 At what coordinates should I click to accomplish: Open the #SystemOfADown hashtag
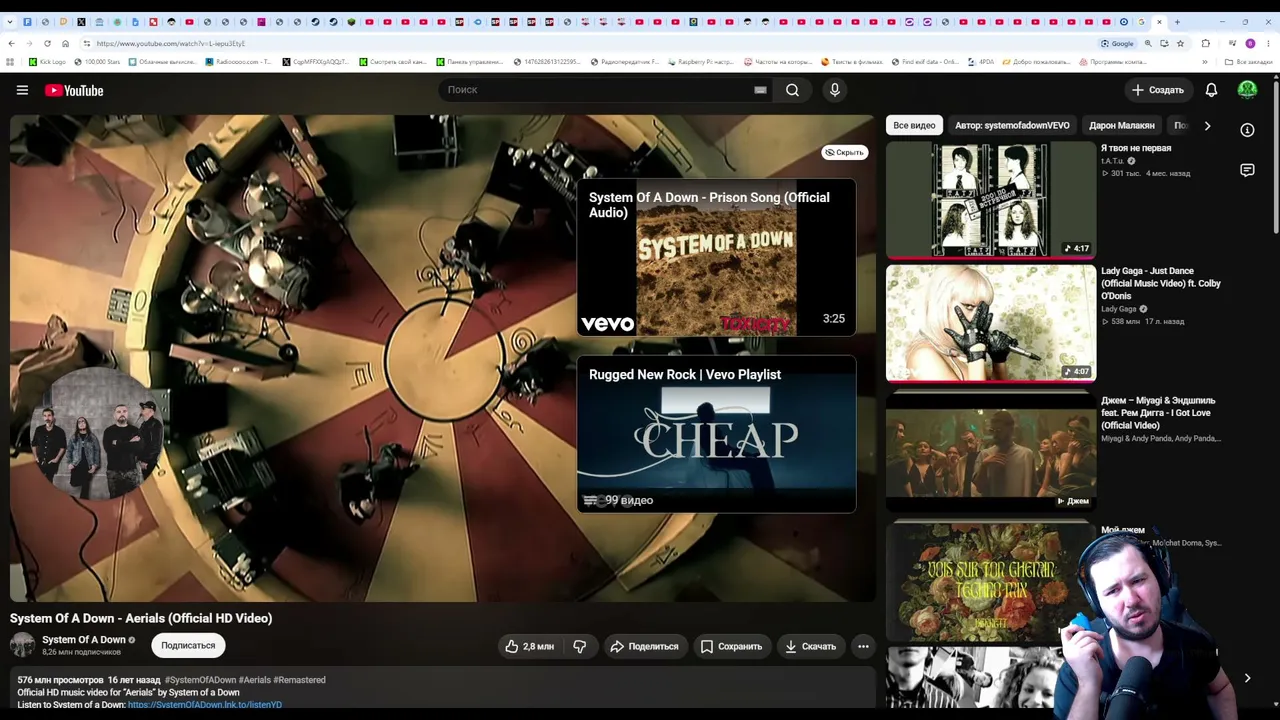pos(201,680)
